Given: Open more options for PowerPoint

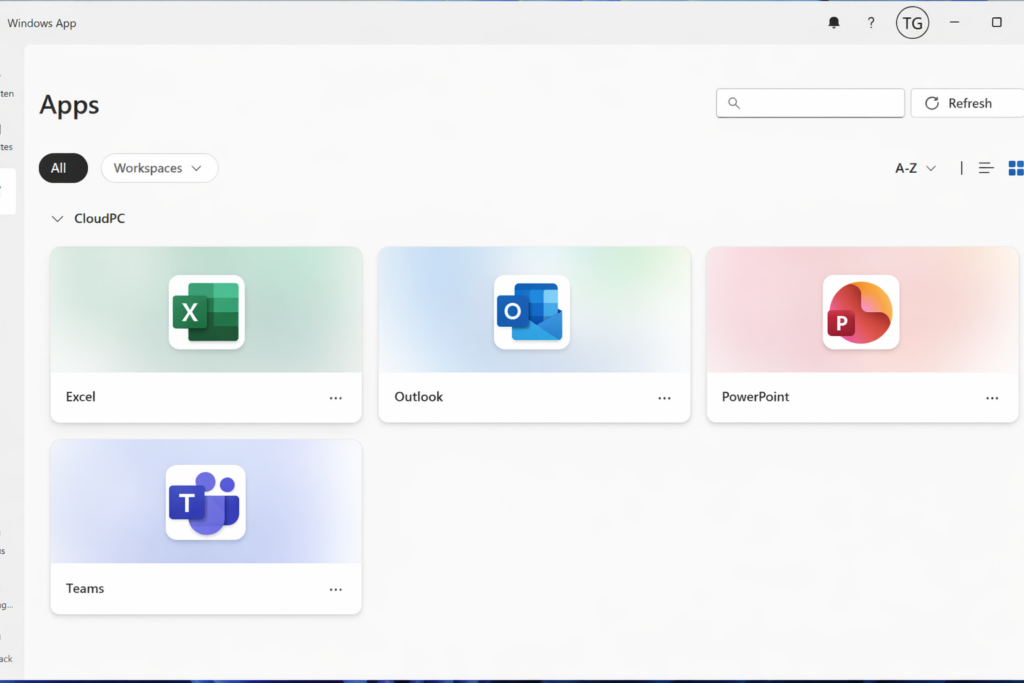Looking at the screenshot, I should (x=992, y=398).
